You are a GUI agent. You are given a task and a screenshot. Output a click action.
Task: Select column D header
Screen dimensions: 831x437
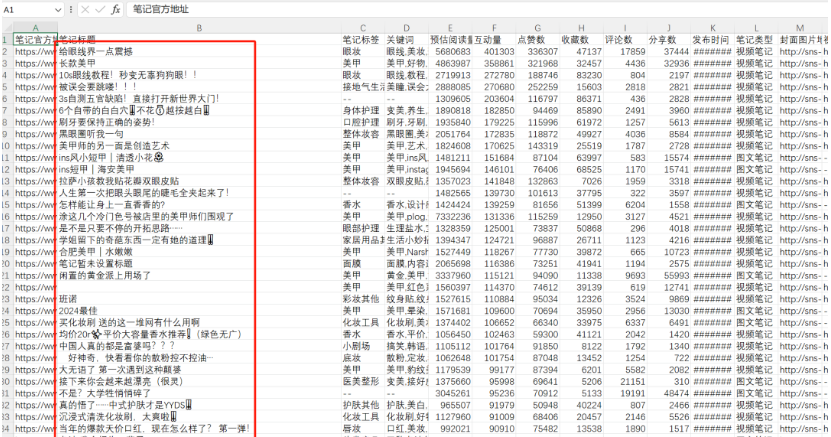click(406, 28)
